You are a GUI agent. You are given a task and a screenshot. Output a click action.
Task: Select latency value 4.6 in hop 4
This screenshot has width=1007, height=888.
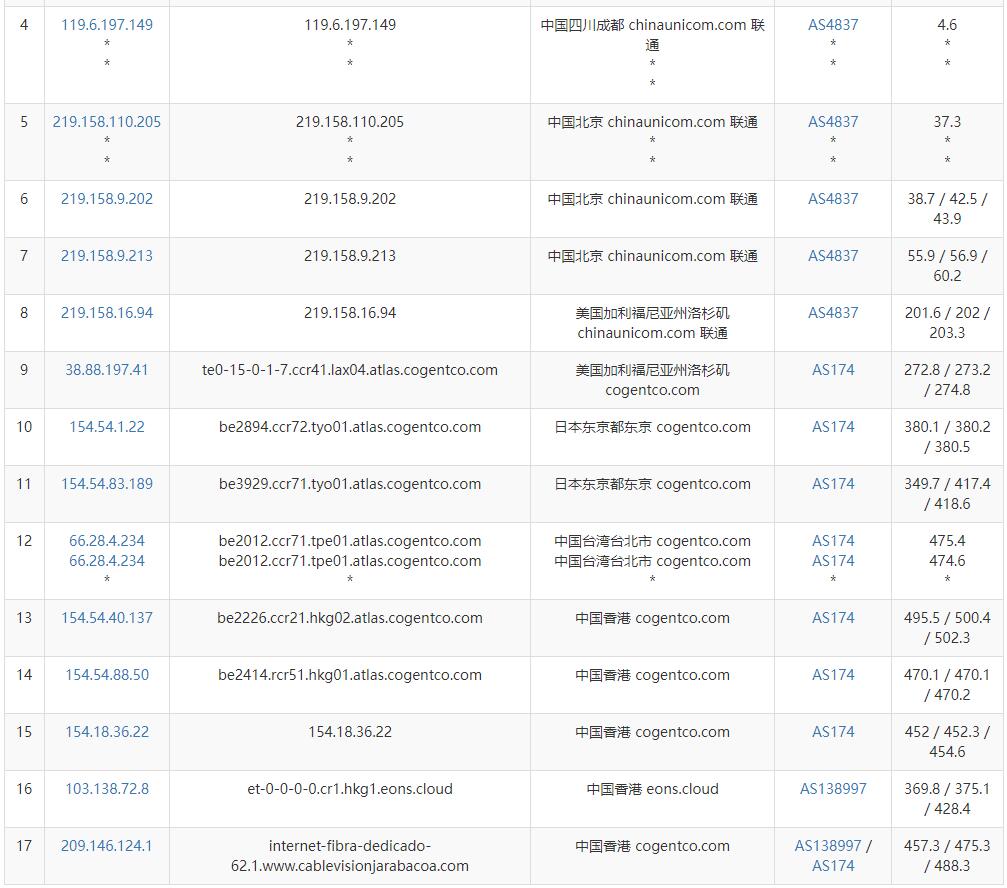pos(947,25)
